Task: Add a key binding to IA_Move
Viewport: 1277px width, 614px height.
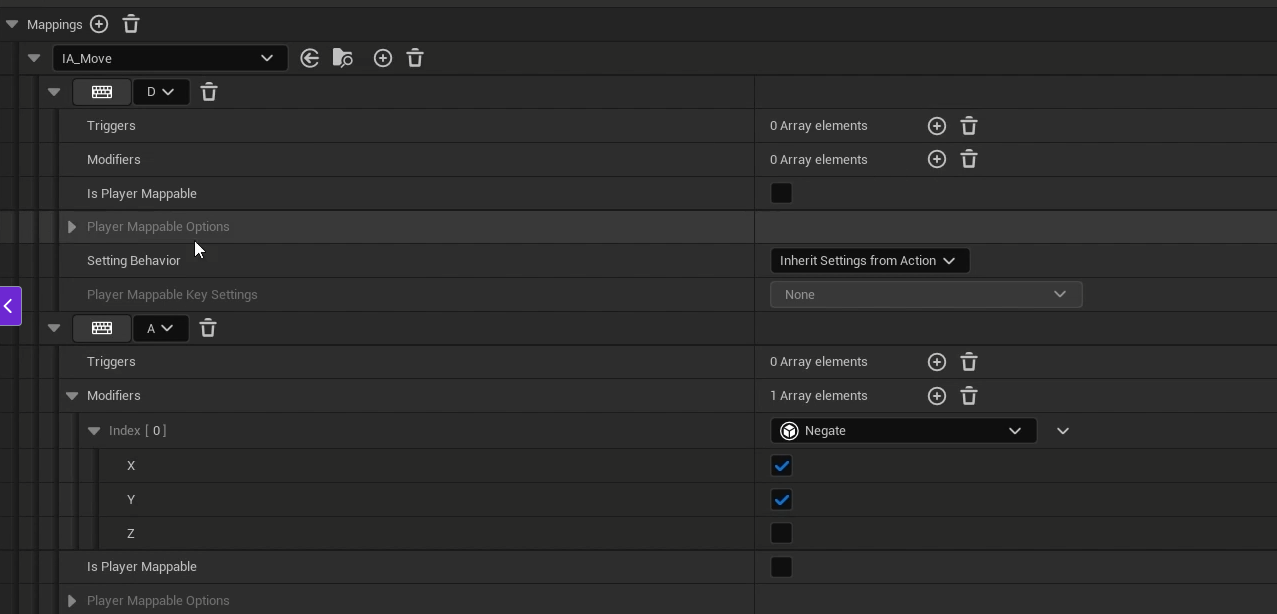Action: point(383,58)
